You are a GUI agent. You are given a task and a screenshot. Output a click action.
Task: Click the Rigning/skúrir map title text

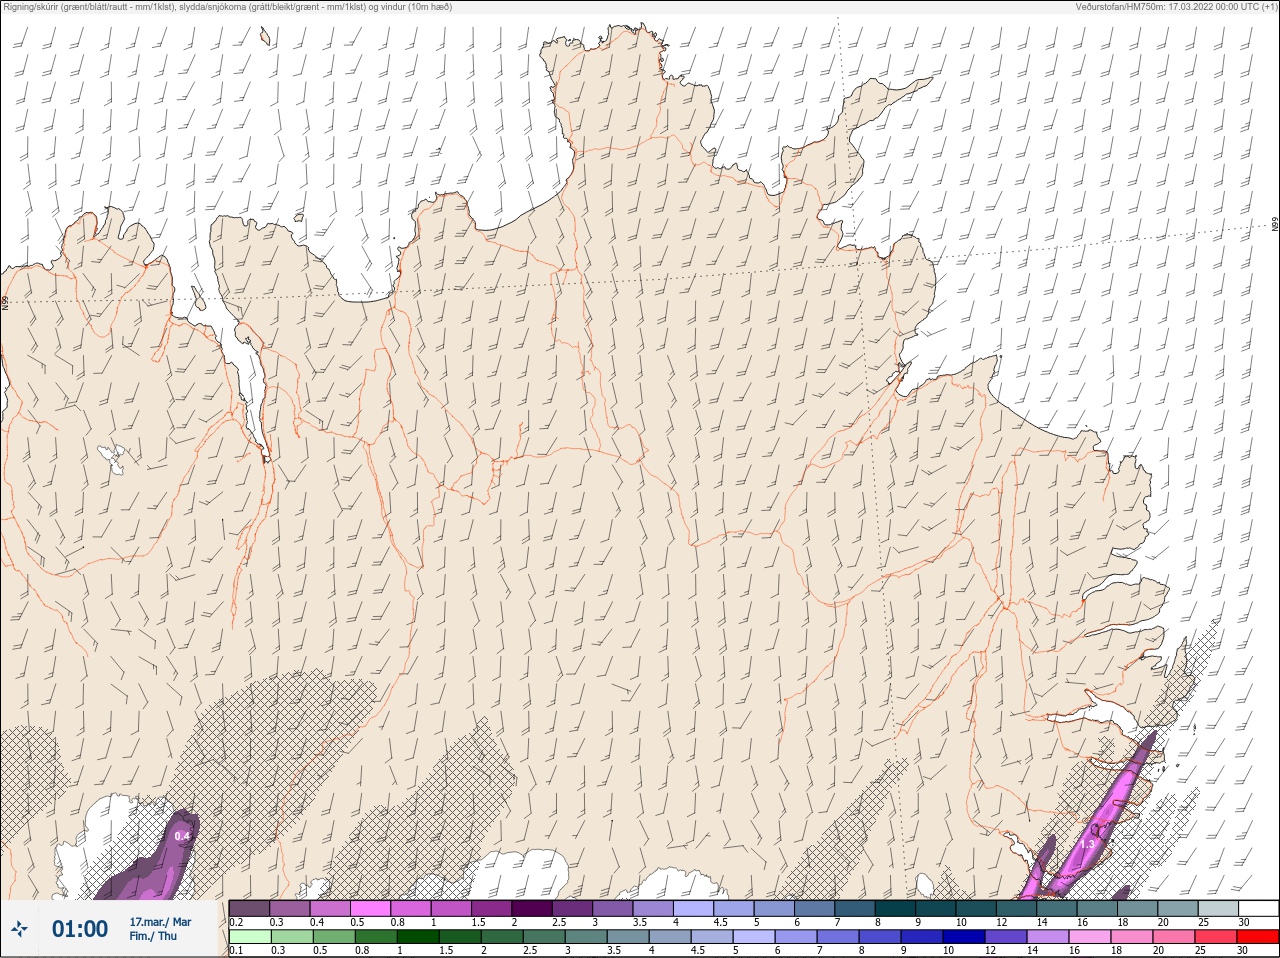point(228,7)
